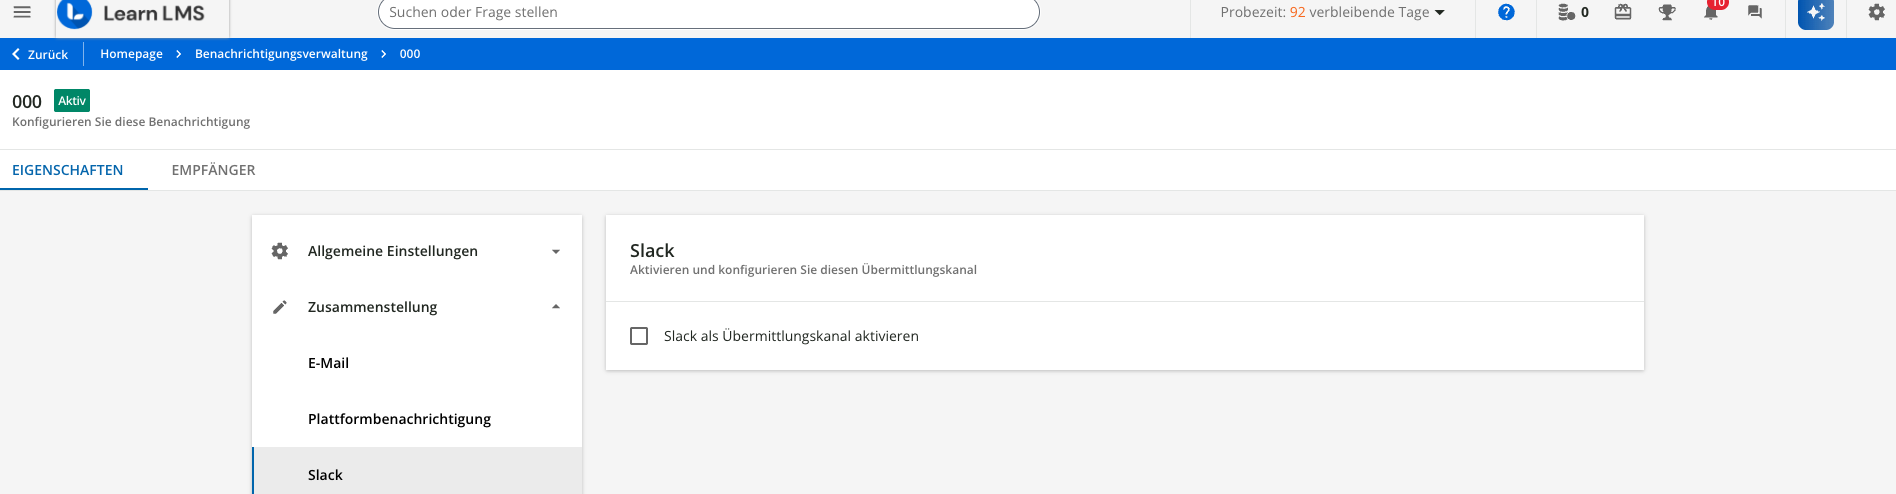Select E-Mail in the sidebar

(x=328, y=363)
